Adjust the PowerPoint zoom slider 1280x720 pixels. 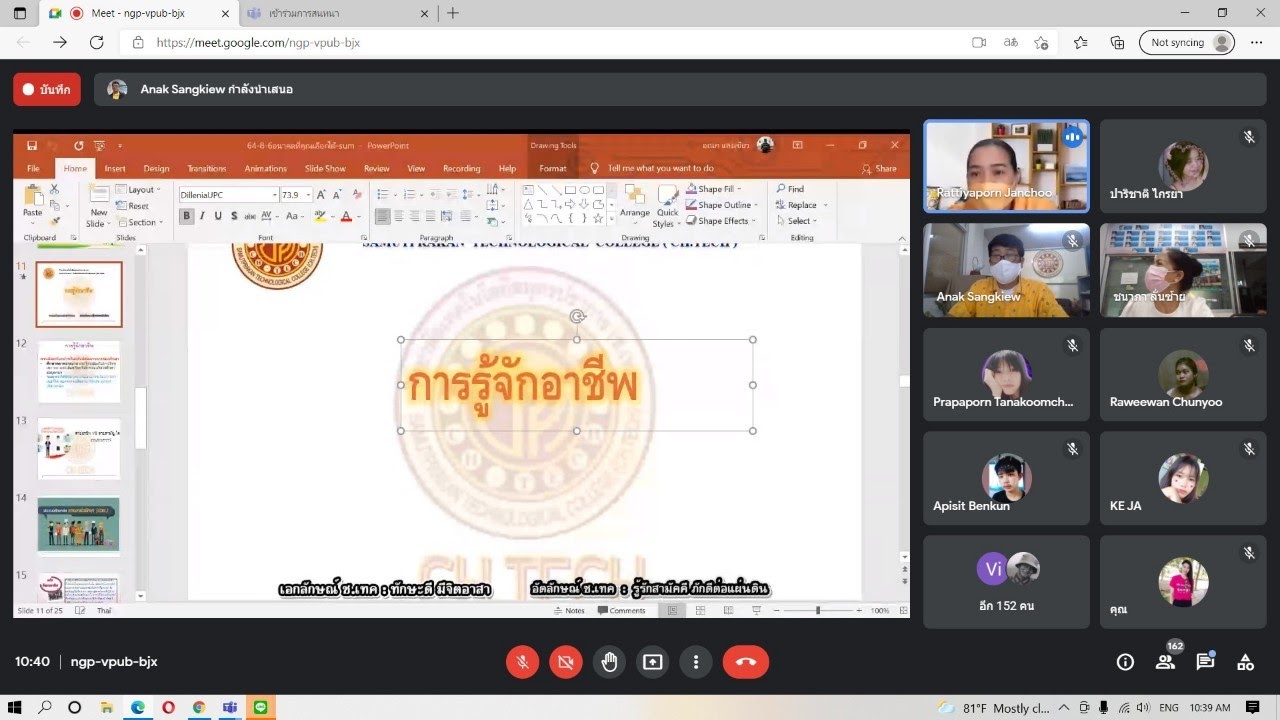pyautogui.click(x=818, y=610)
